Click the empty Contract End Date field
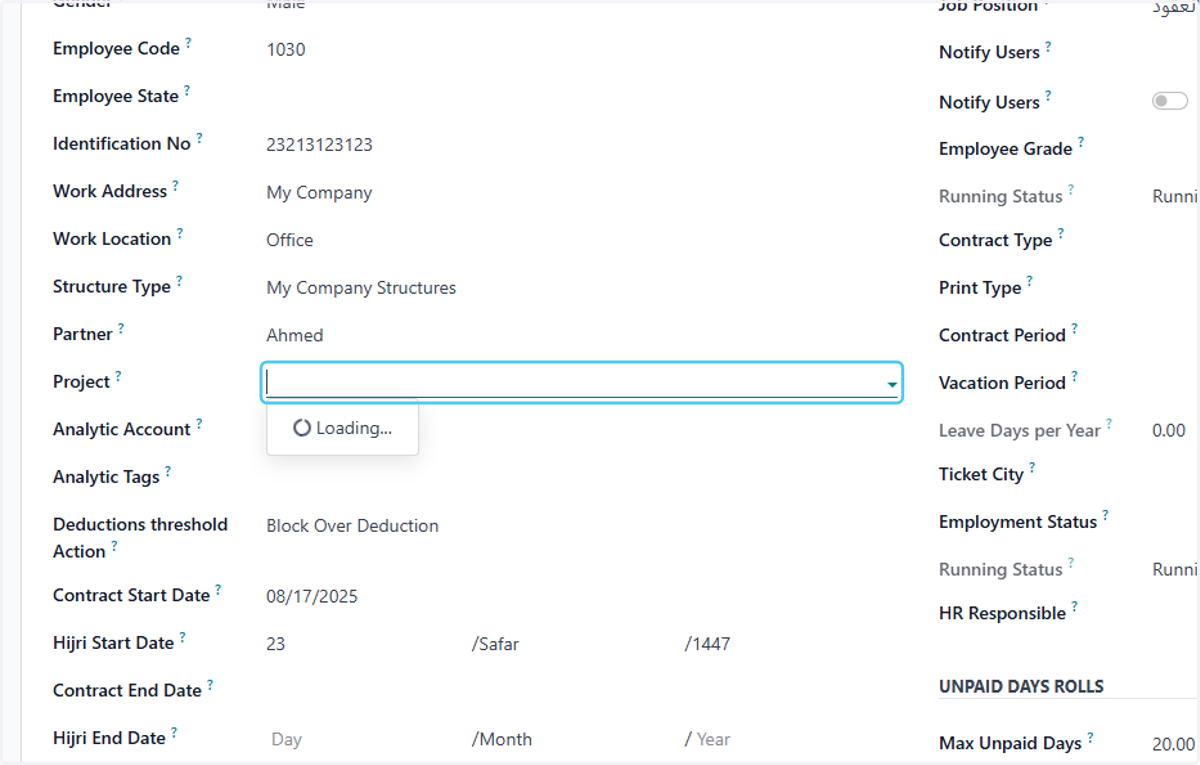Image resolution: width=1200 pixels, height=765 pixels. coord(582,691)
